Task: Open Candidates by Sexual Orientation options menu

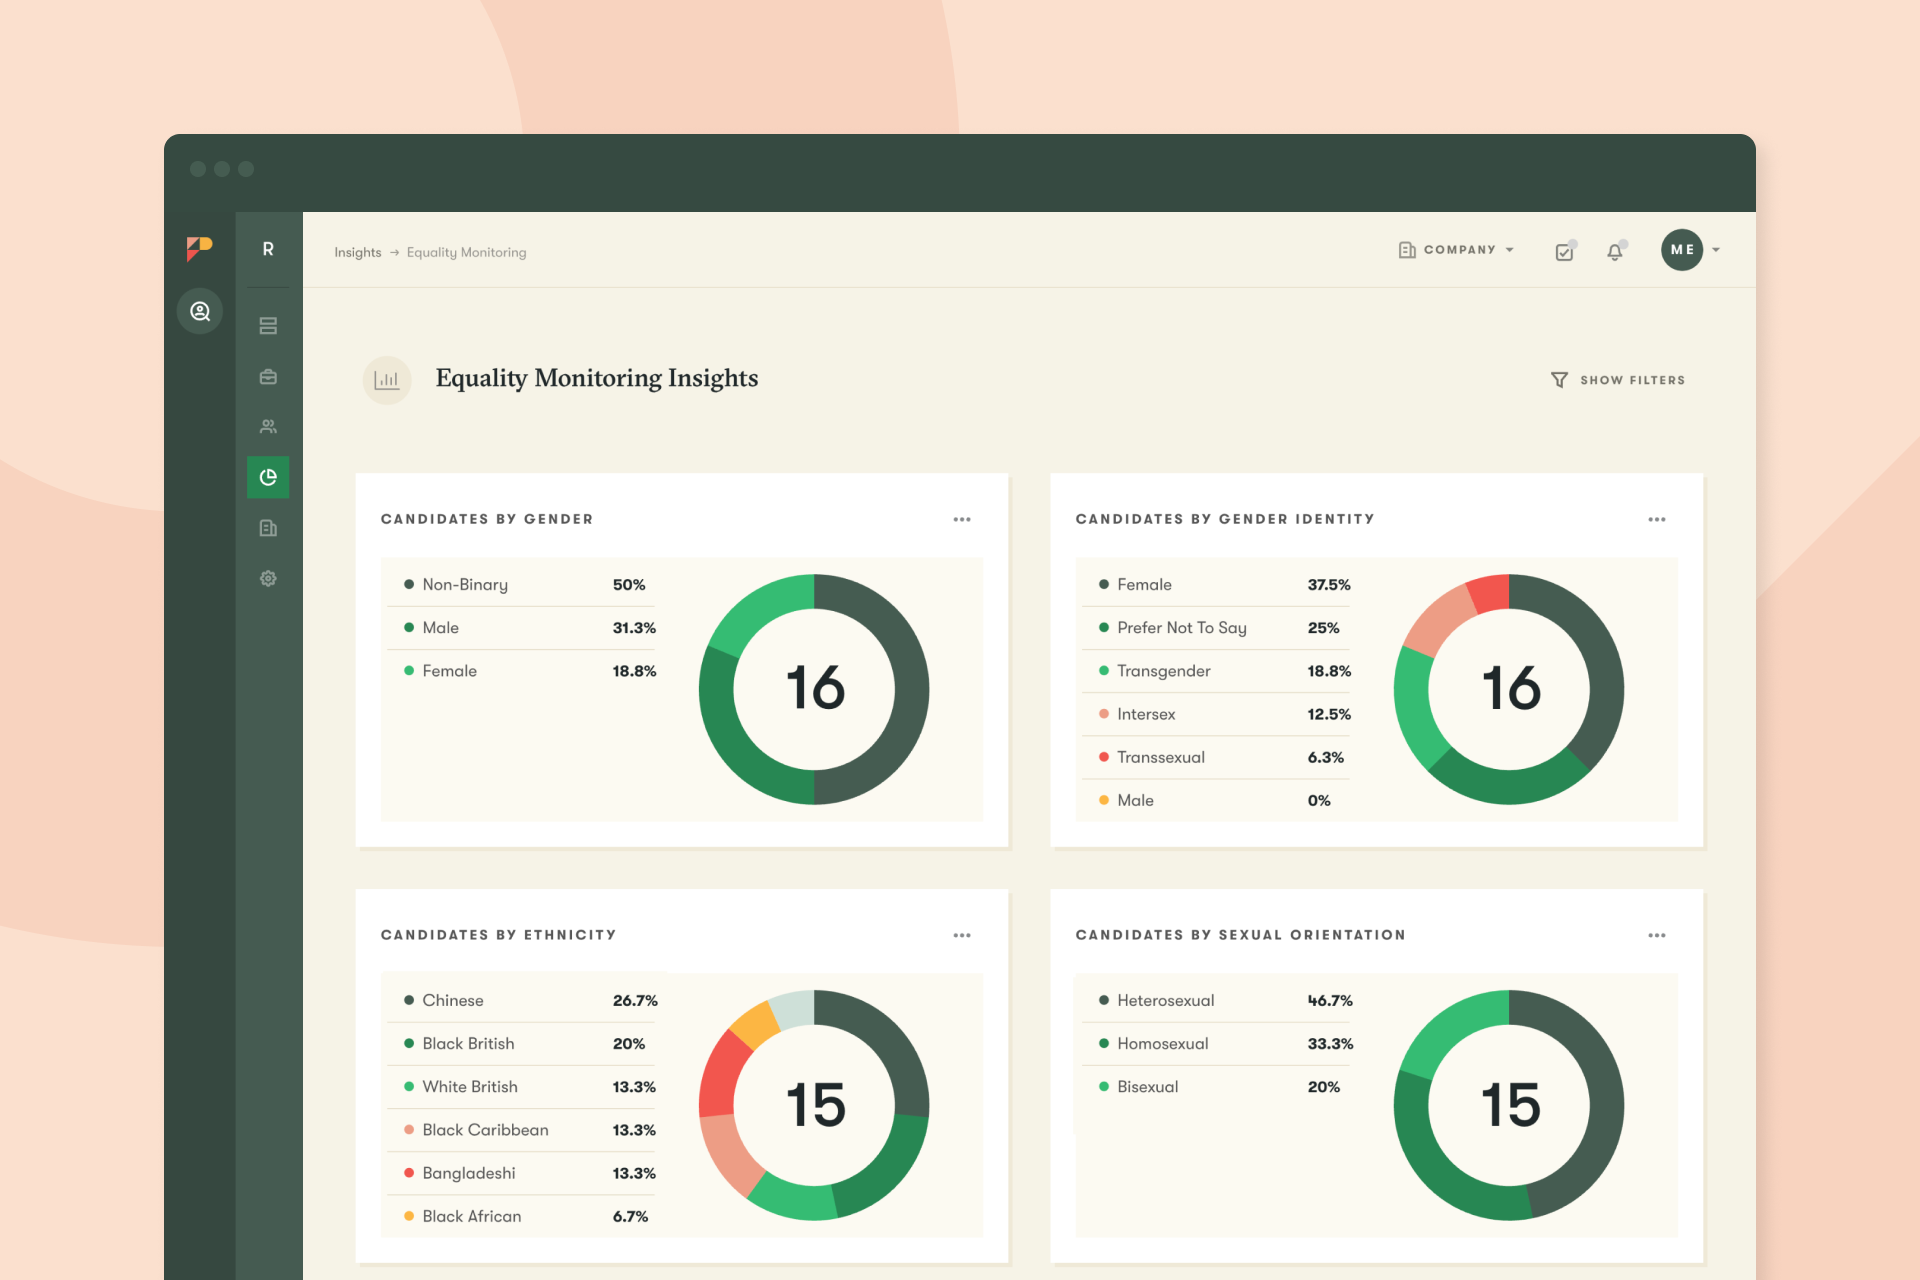Action: coord(1657,935)
